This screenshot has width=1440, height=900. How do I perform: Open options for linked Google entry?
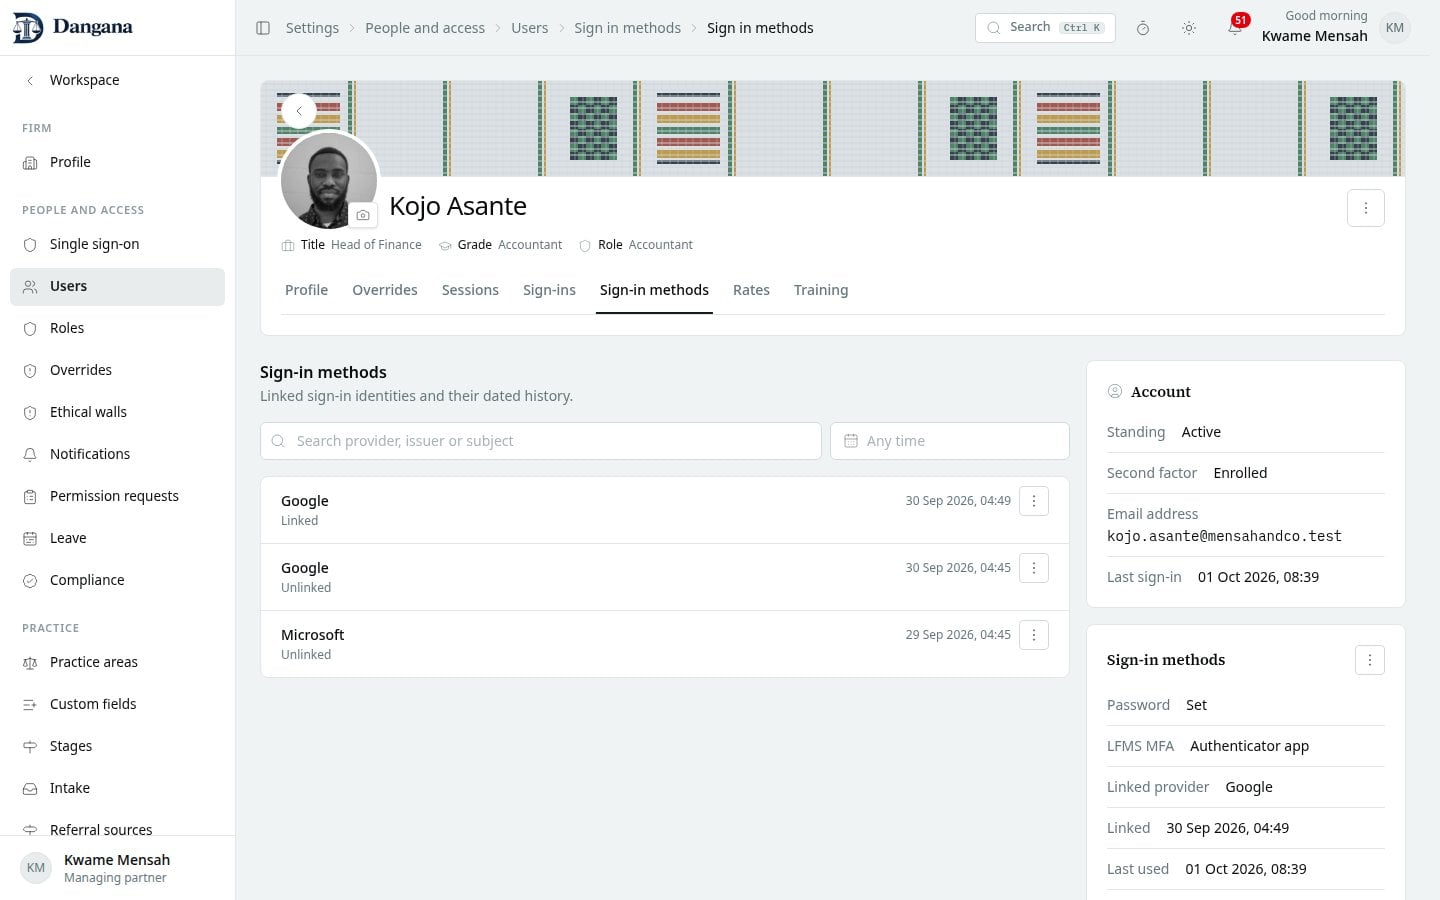[1034, 501]
